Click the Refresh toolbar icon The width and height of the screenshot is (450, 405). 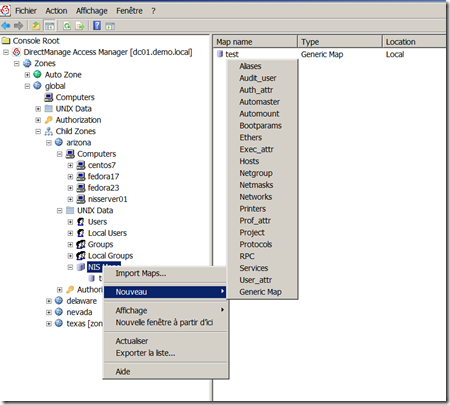point(67,26)
